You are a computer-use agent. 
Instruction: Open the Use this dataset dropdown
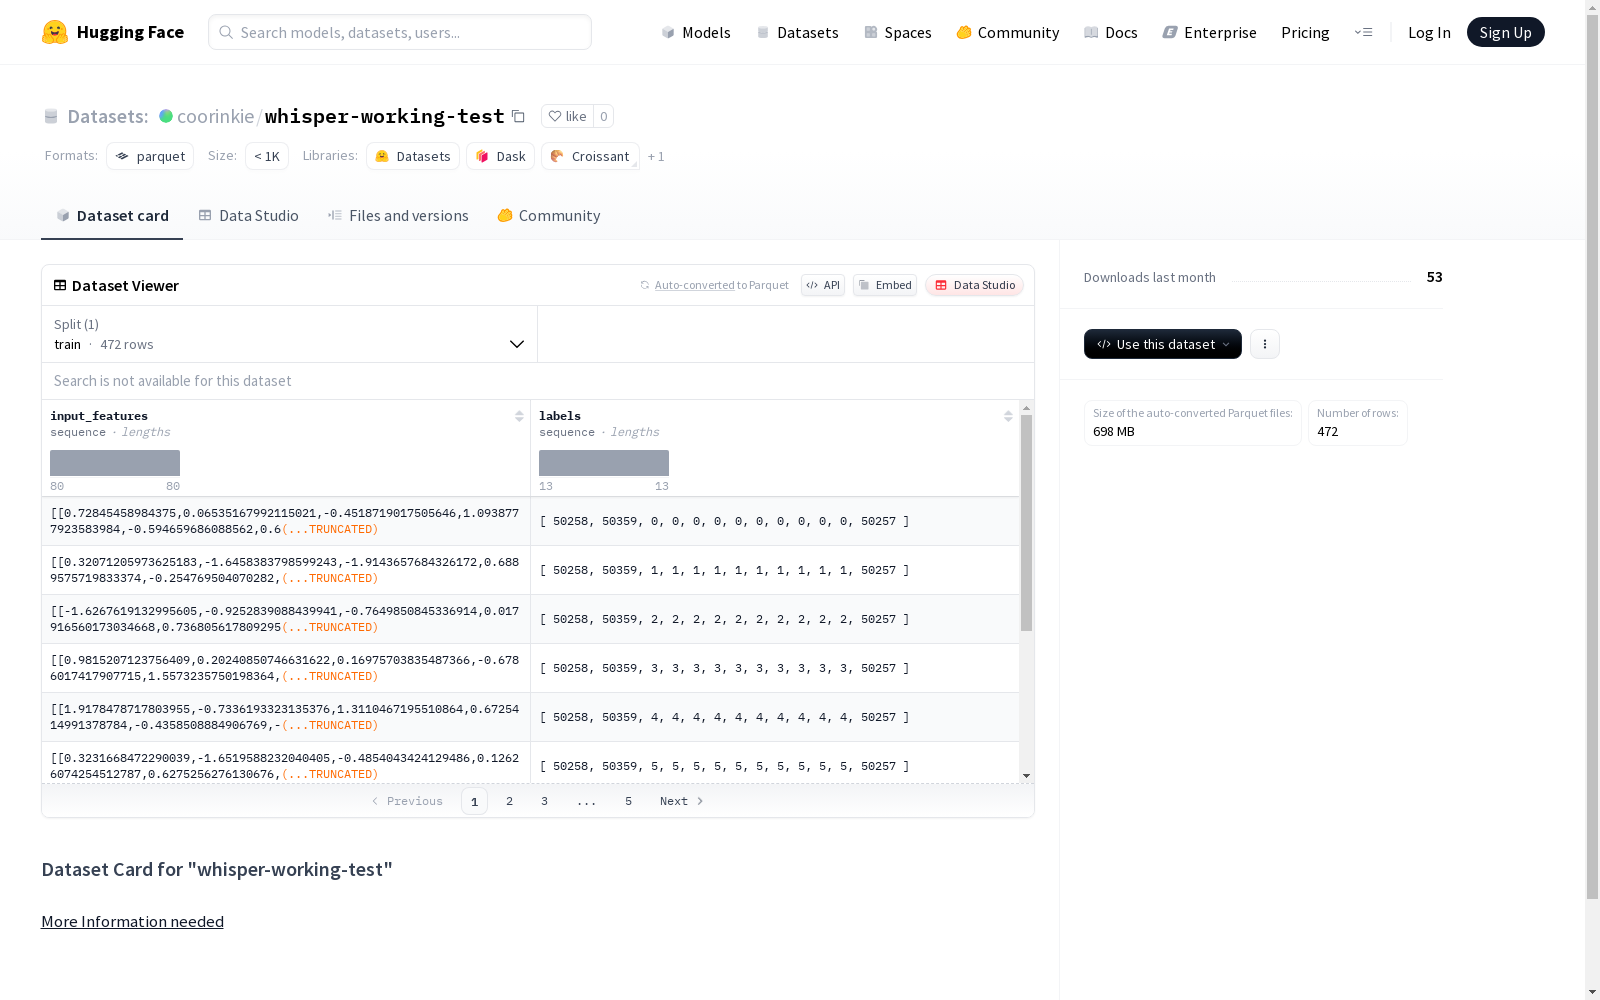pos(1163,344)
